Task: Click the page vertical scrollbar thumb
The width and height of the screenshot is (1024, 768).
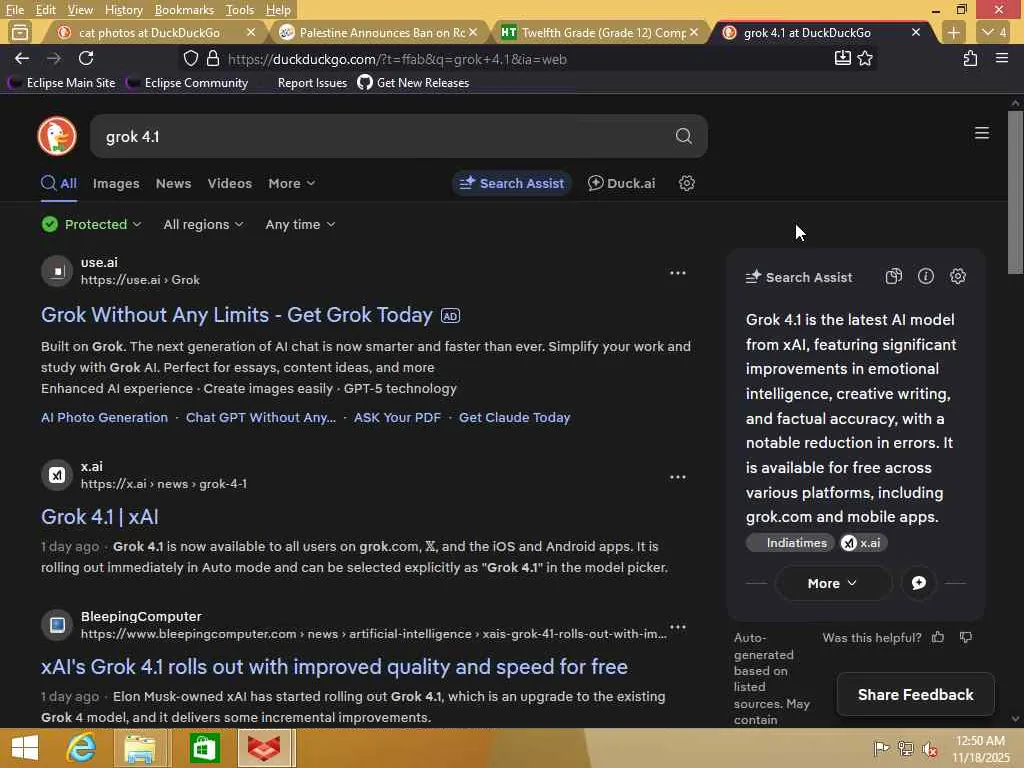Action: point(1015,193)
